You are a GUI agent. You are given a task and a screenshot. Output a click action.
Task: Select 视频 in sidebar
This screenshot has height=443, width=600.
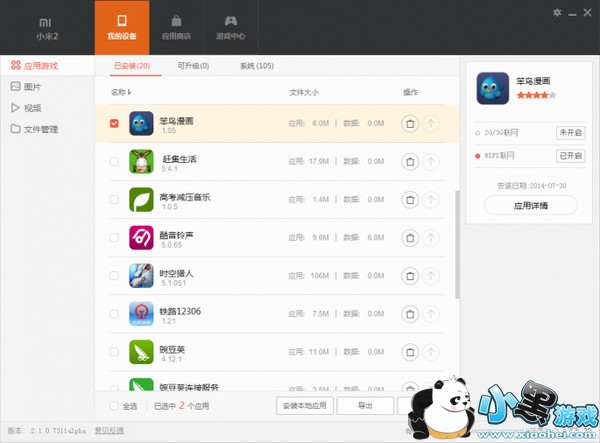coord(26,108)
